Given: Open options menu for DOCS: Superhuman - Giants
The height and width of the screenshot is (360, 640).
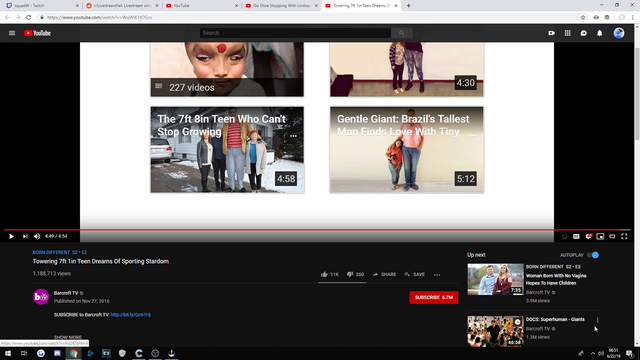Looking at the screenshot, I should [x=598, y=320].
